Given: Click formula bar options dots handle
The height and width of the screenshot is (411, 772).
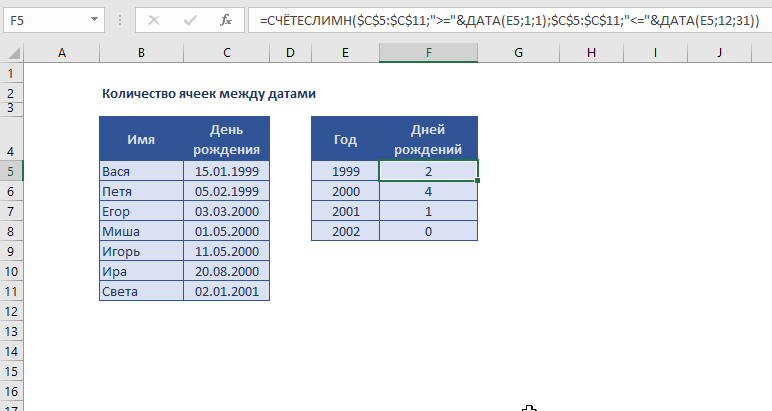Looking at the screenshot, I should tap(120, 20).
